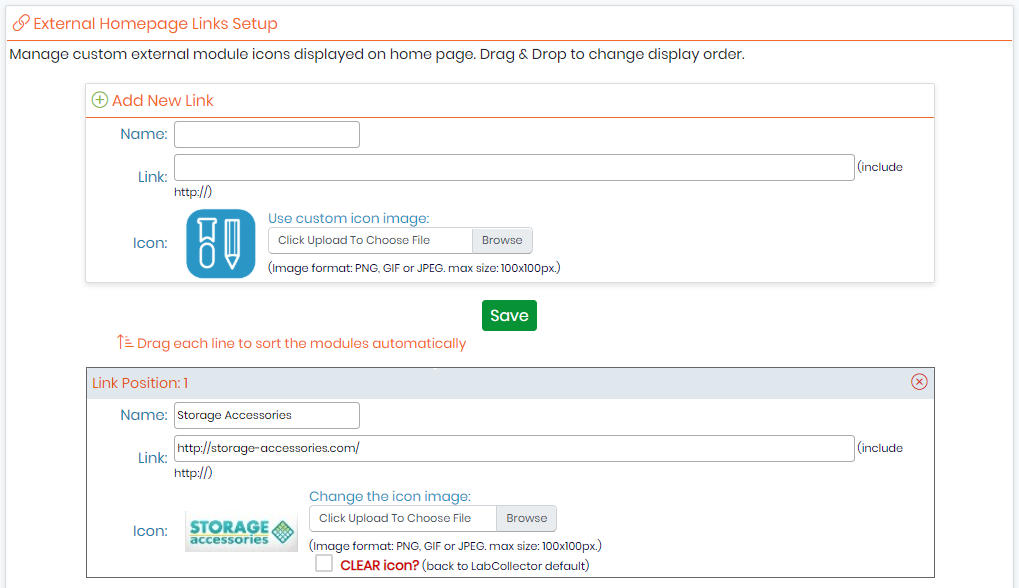This screenshot has height=588, width=1019.
Task: Select the blue default lab tools icon
Action: coord(221,244)
